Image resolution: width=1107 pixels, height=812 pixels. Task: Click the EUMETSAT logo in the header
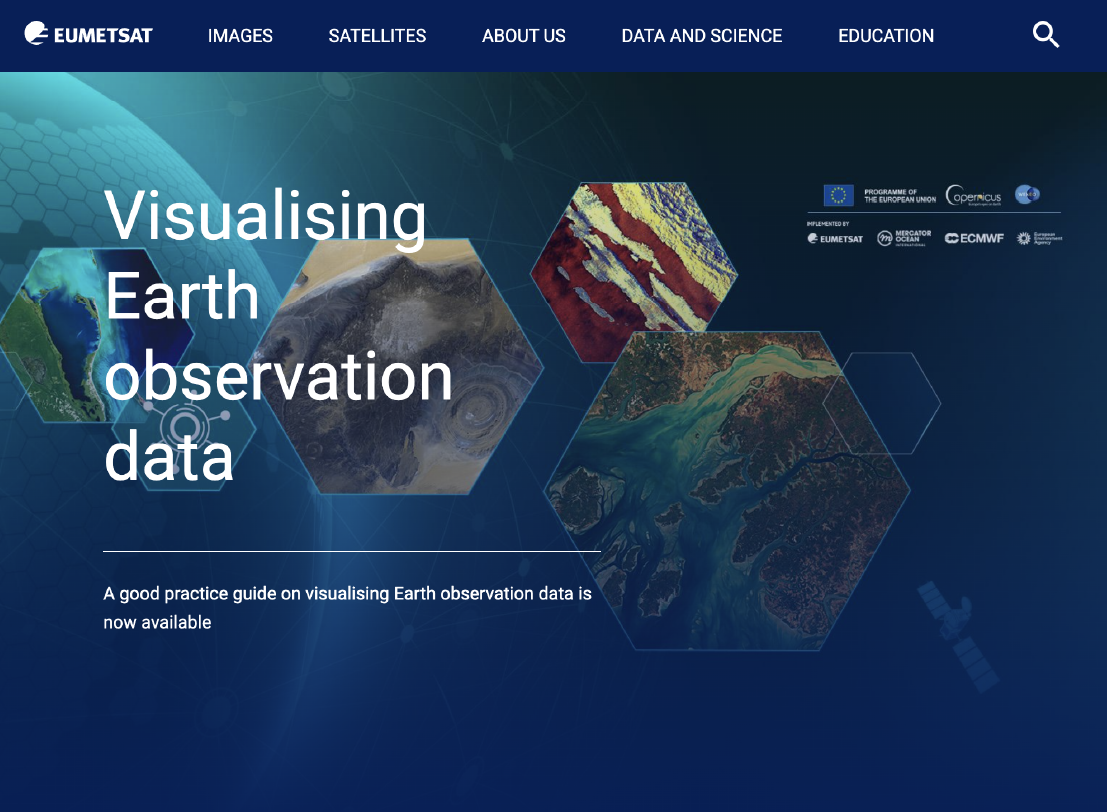pos(88,35)
